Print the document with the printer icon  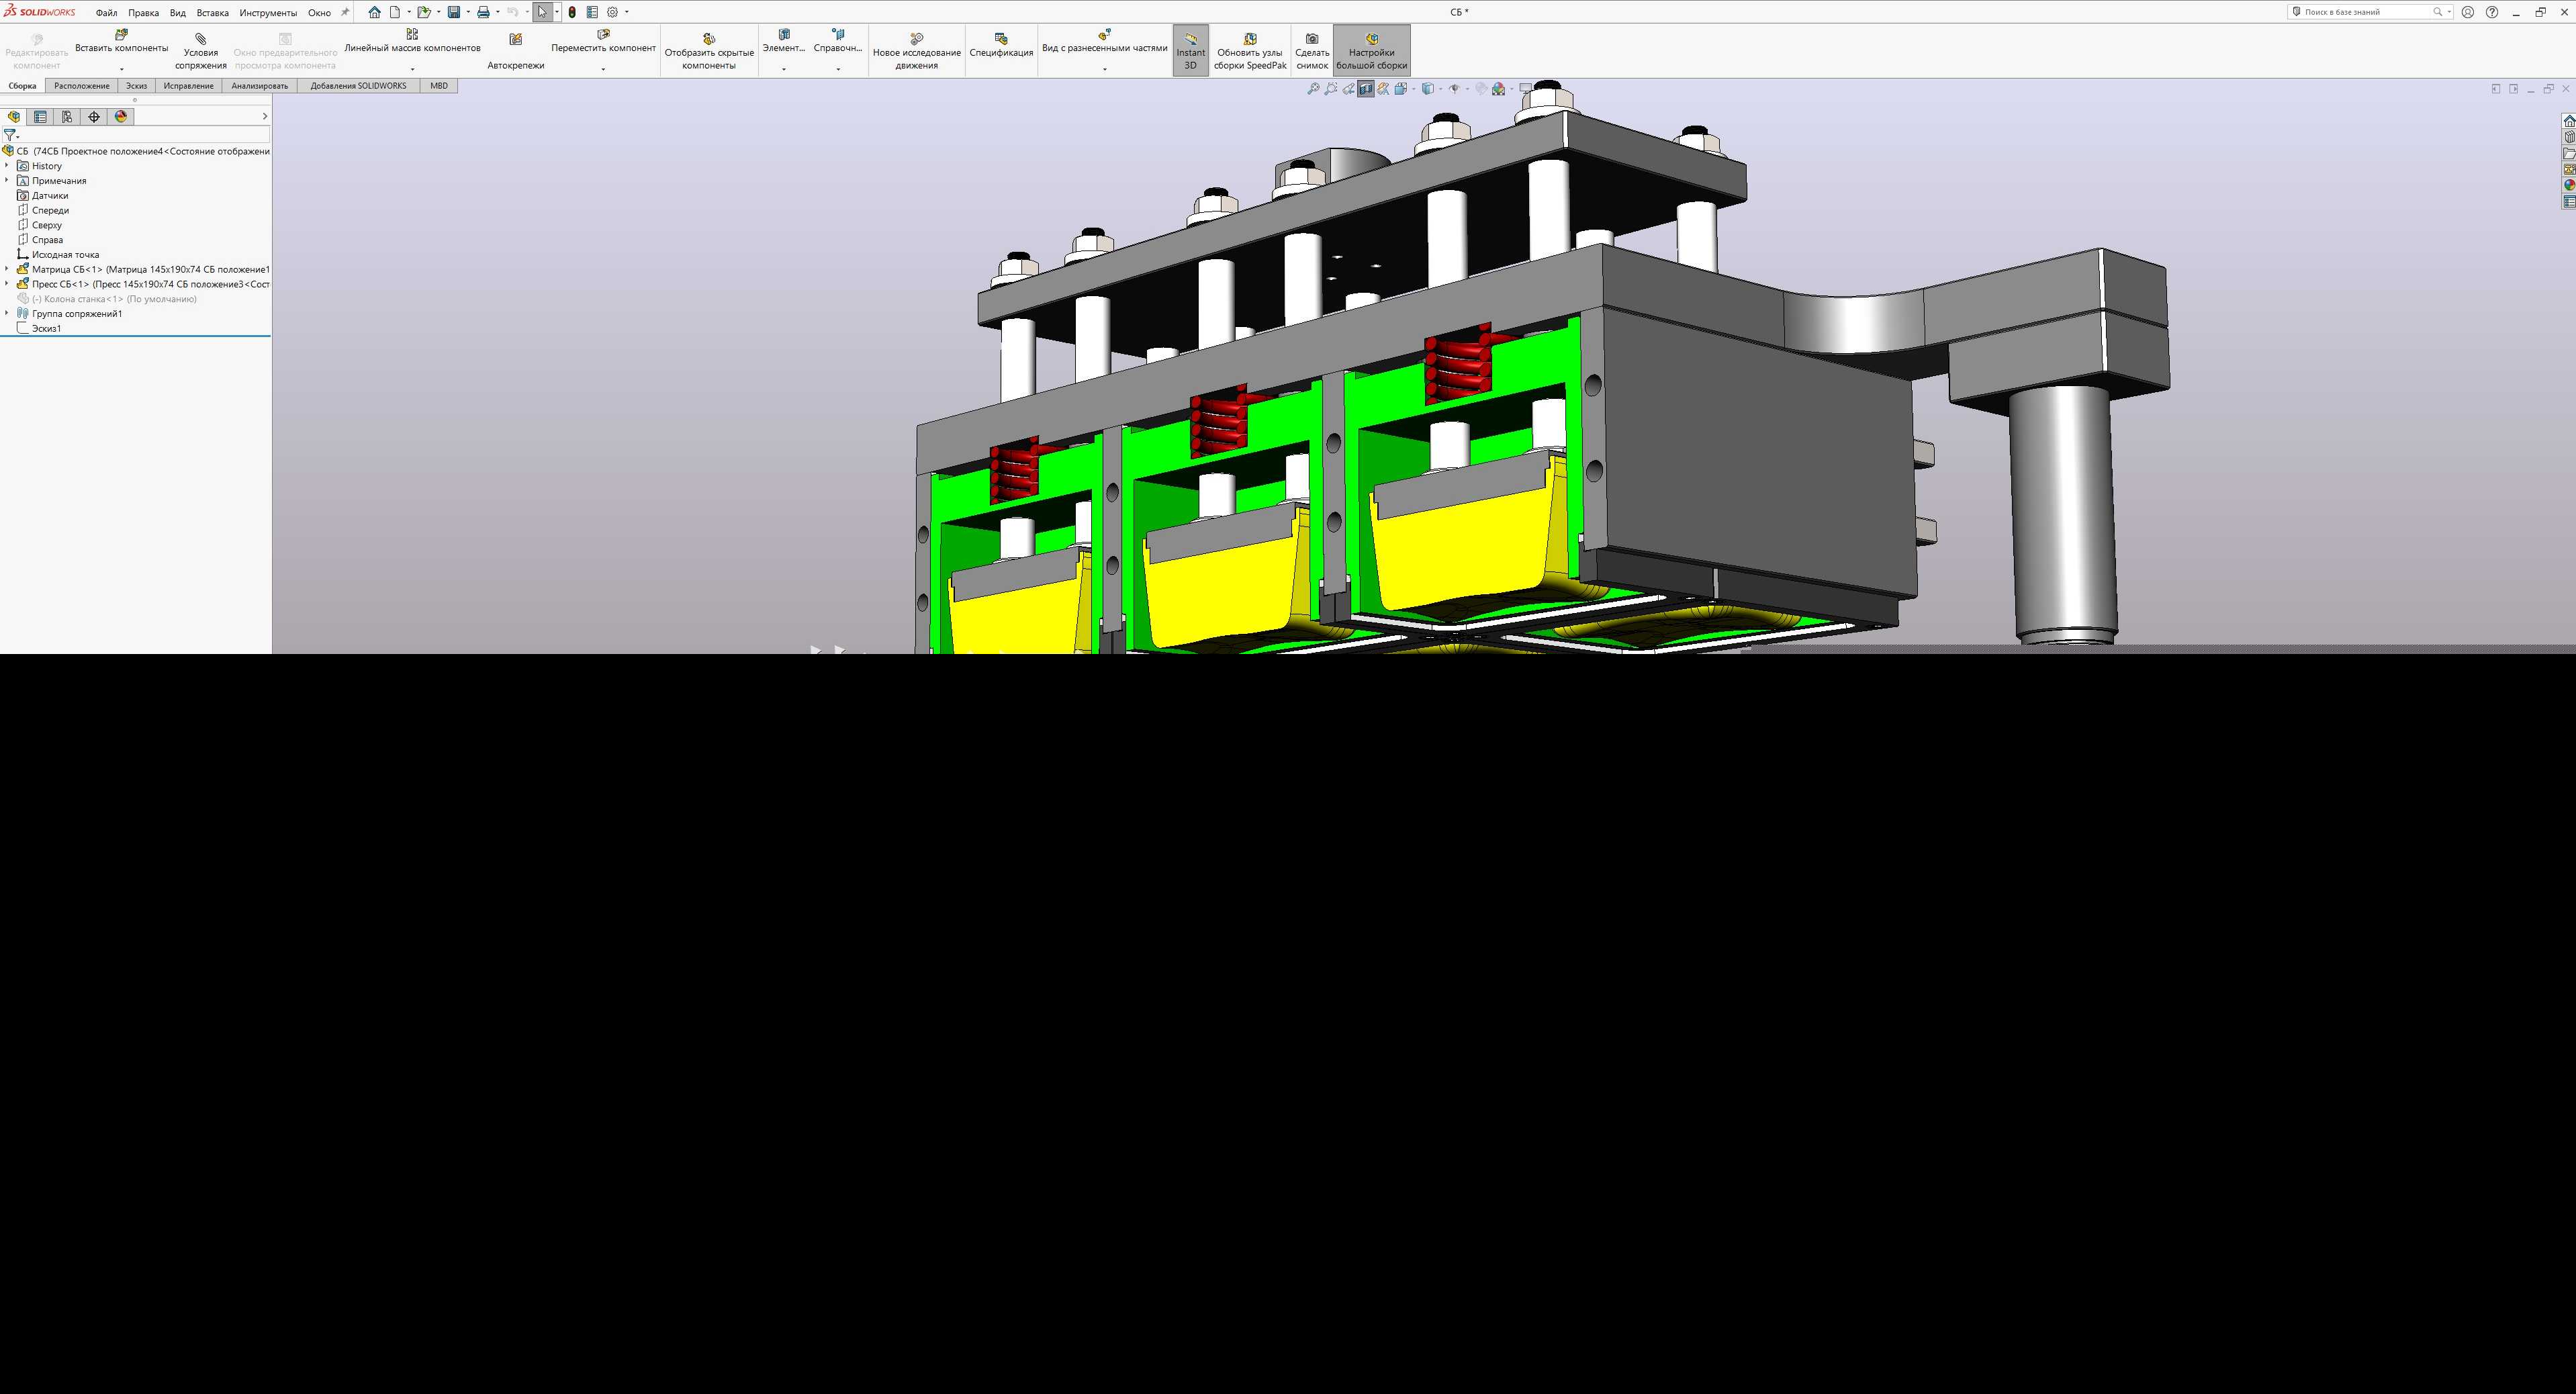pos(483,12)
